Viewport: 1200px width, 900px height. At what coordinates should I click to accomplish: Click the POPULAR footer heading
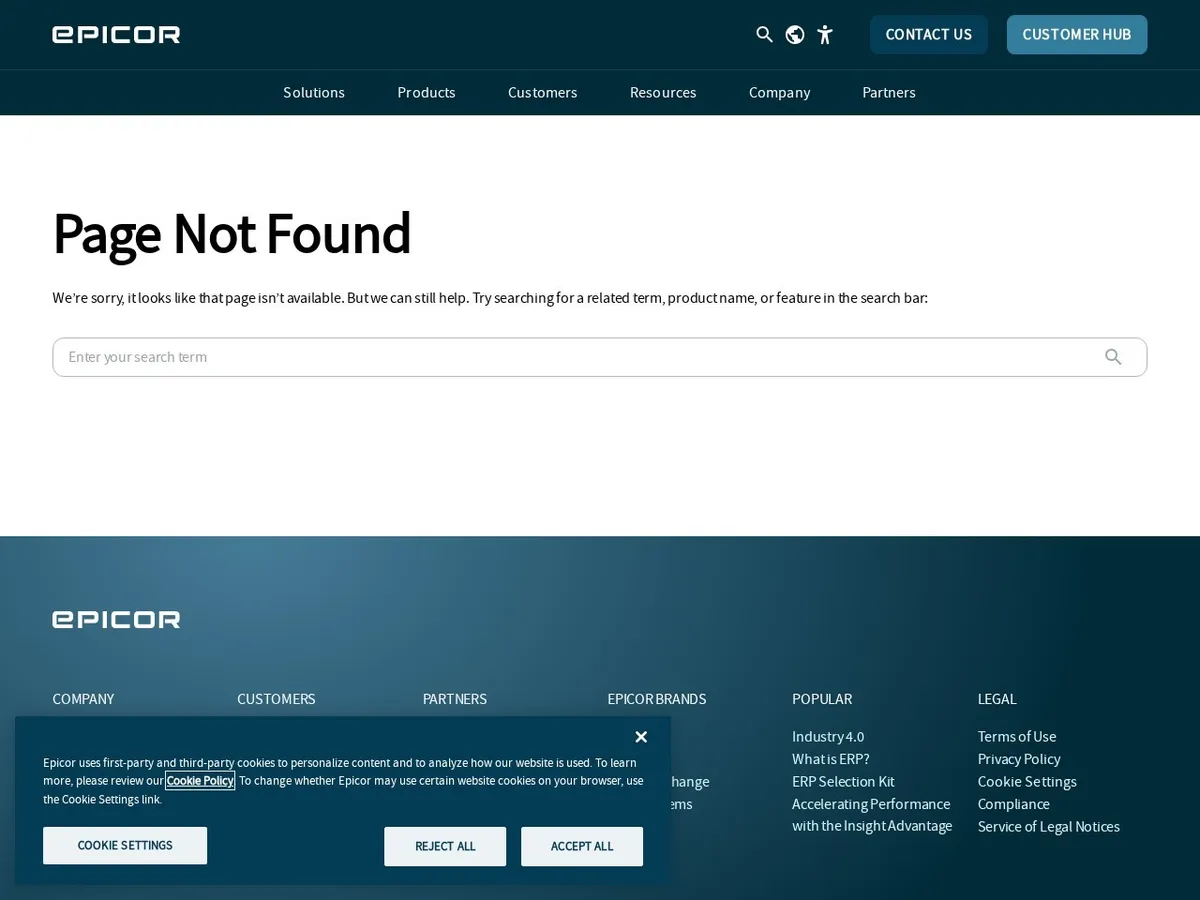pyautogui.click(x=822, y=699)
